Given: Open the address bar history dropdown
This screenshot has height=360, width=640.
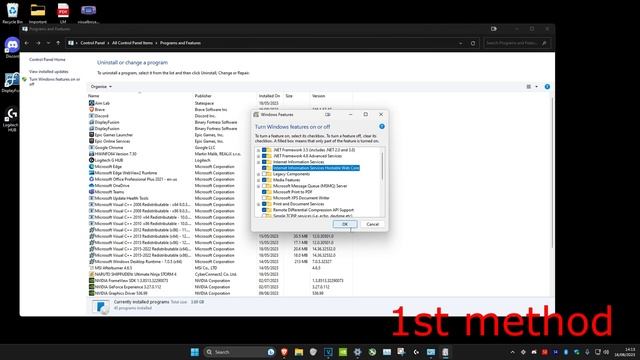Looking at the screenshot, I should (x=460, y=43).
